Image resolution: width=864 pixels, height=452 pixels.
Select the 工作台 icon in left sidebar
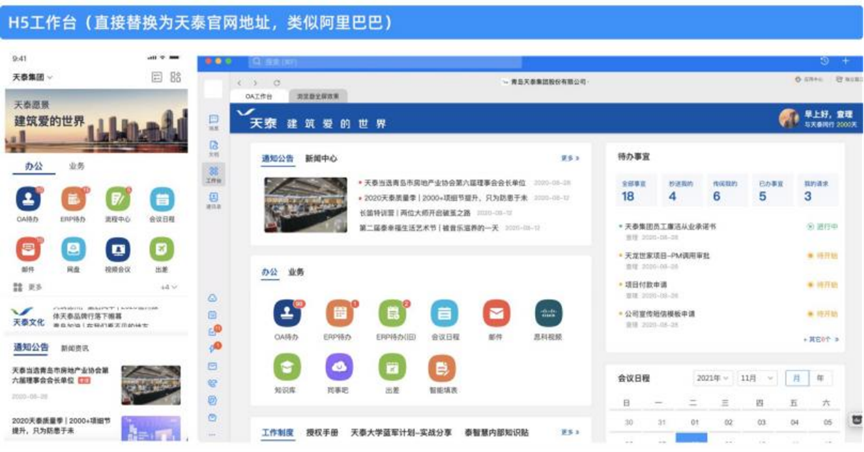(214, 174)
